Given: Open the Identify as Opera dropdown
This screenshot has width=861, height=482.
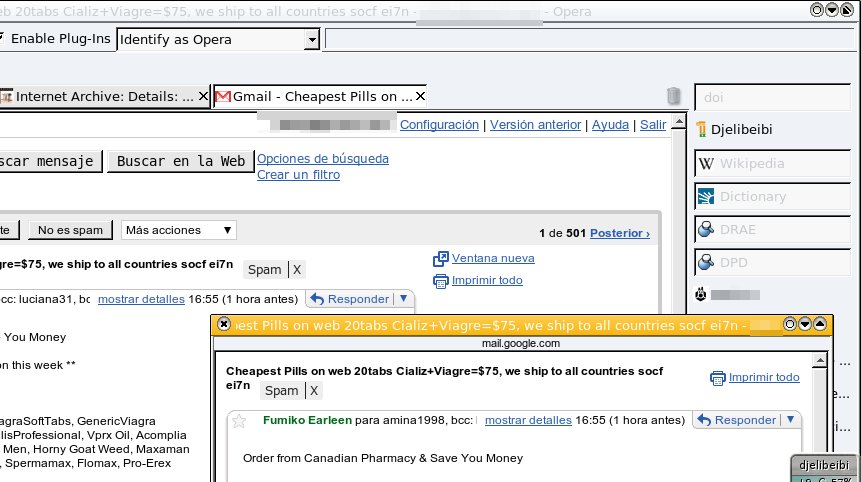Looking at the screenshot, I should [312, 40].
